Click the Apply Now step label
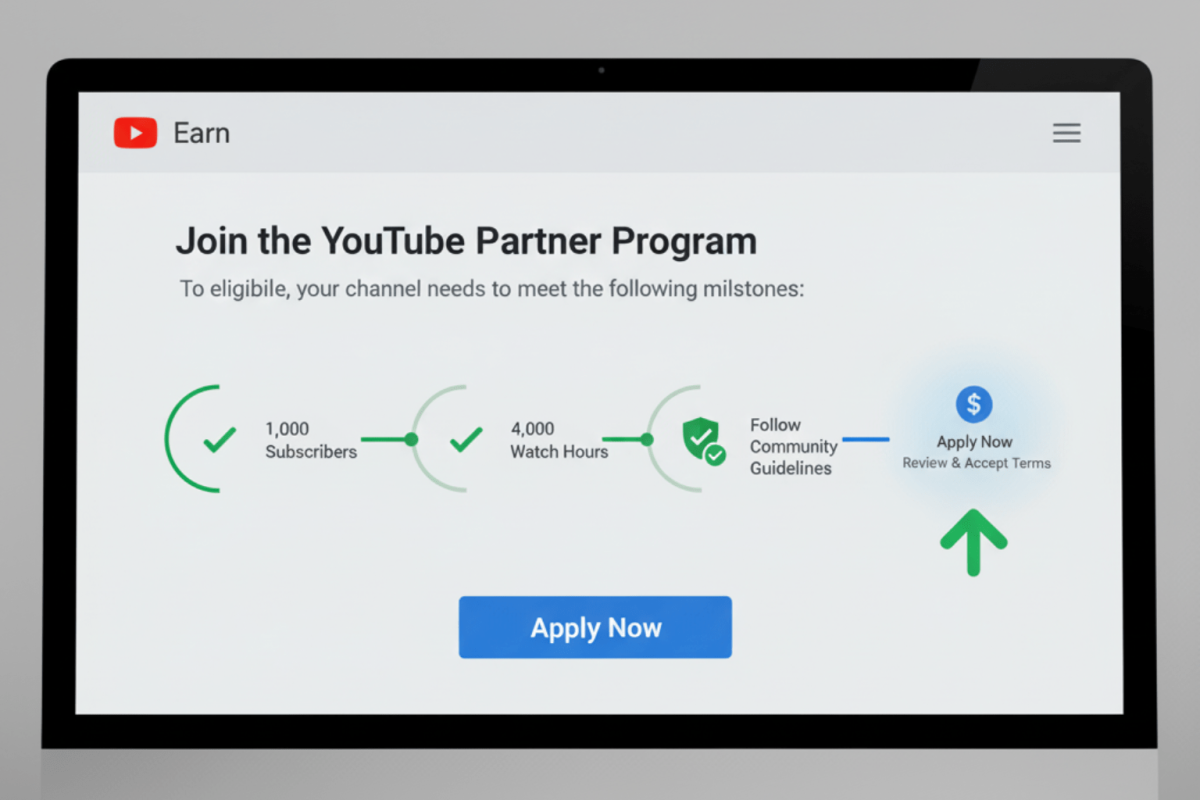This screenshot has height=800, width=1200. point(975,442)
